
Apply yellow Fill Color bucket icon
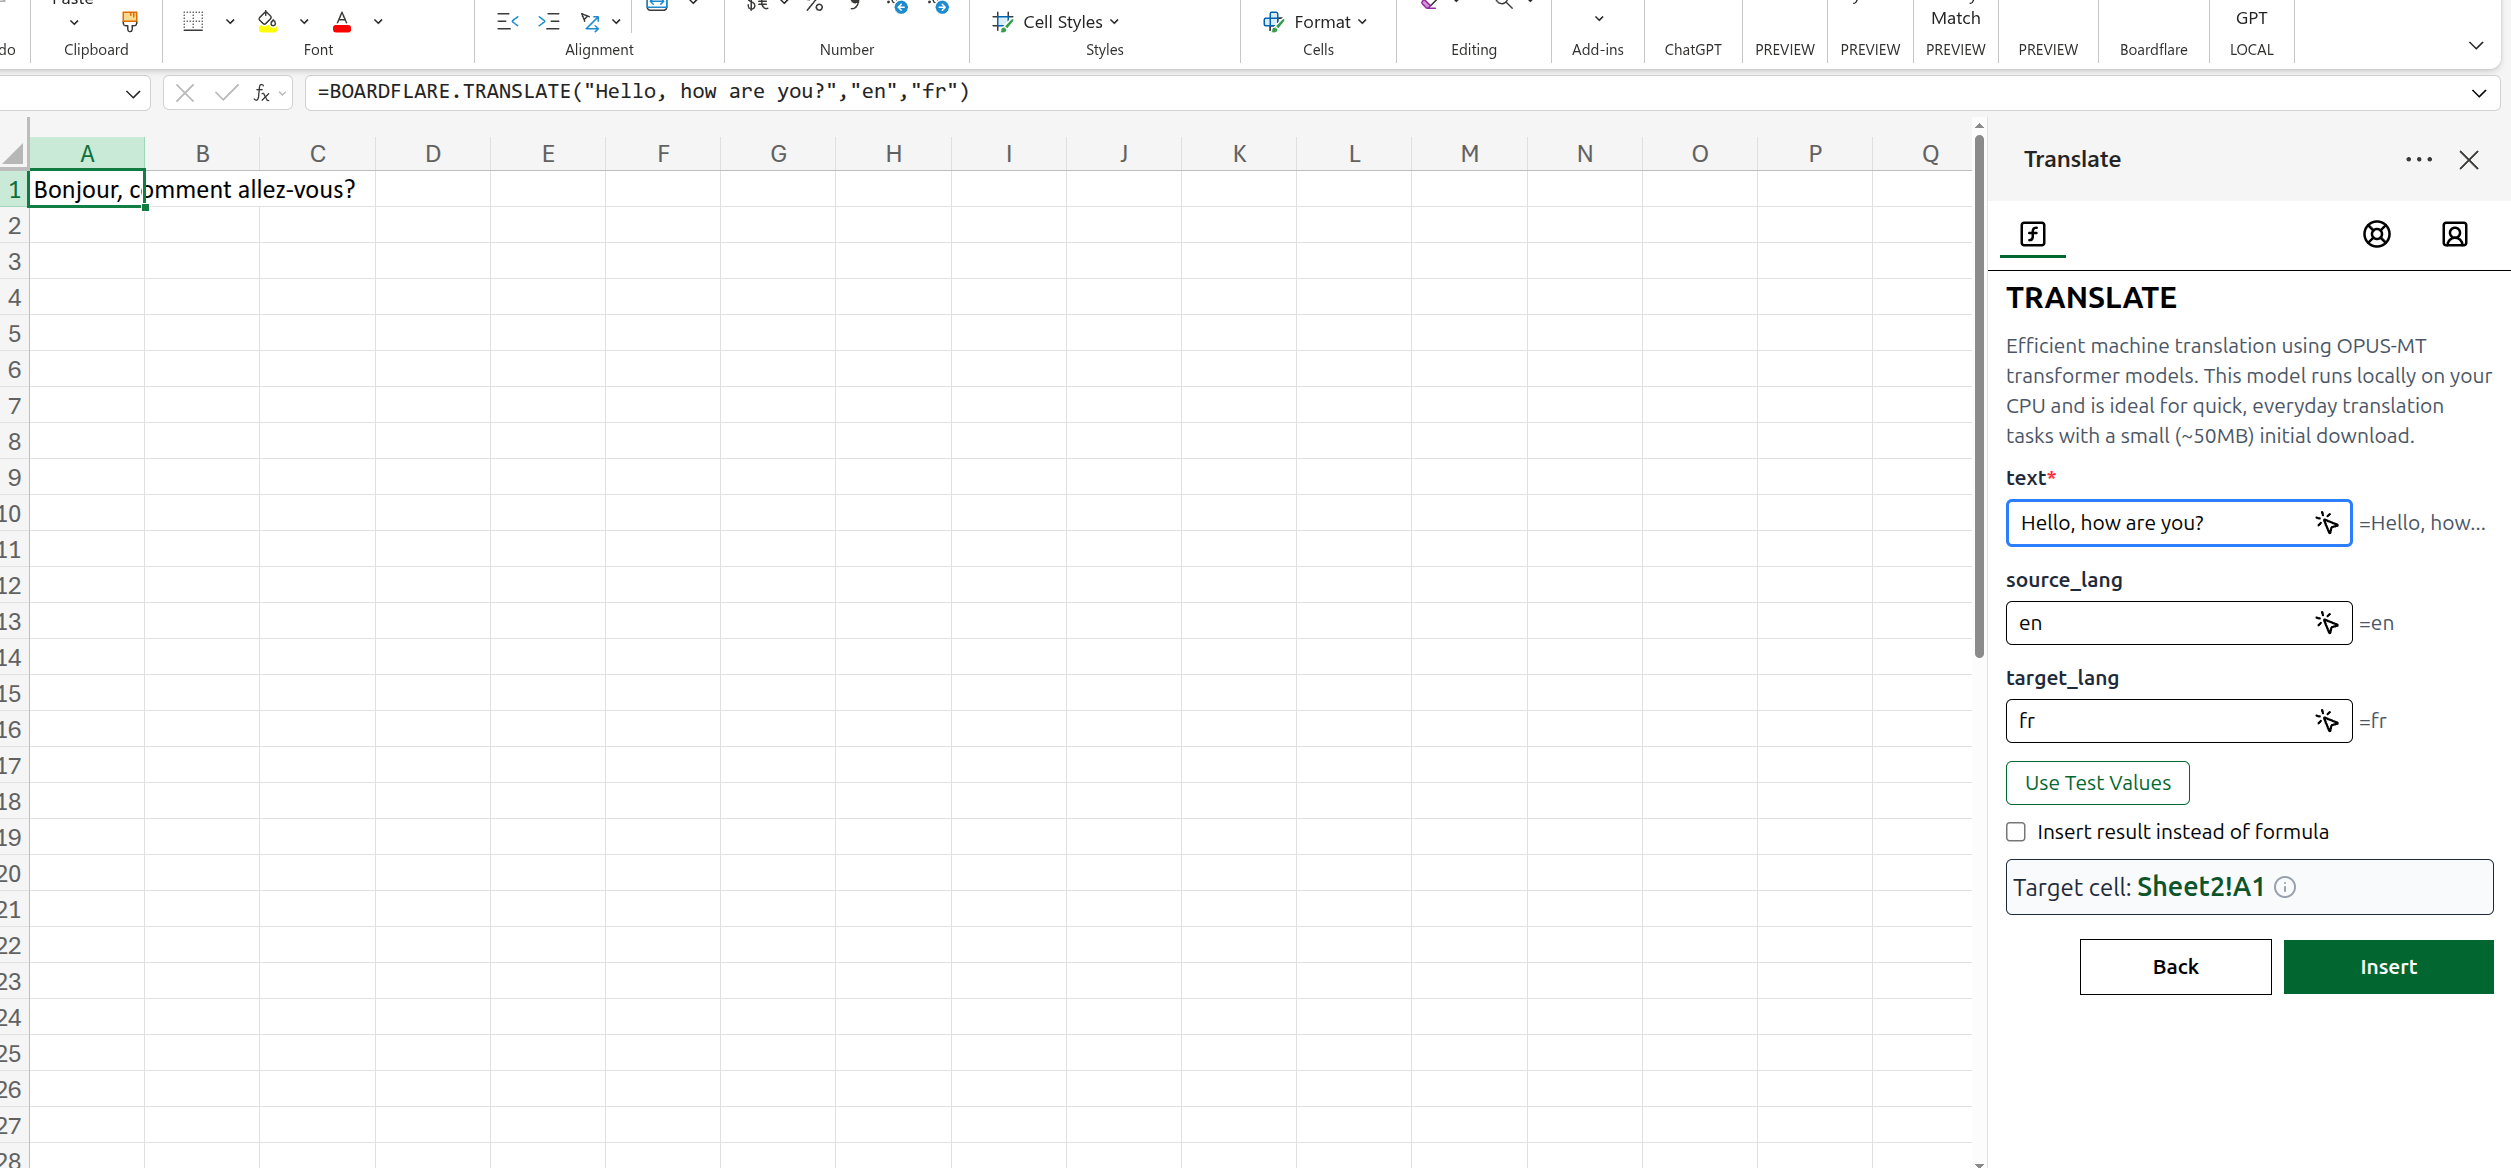[x=267, y=20]
